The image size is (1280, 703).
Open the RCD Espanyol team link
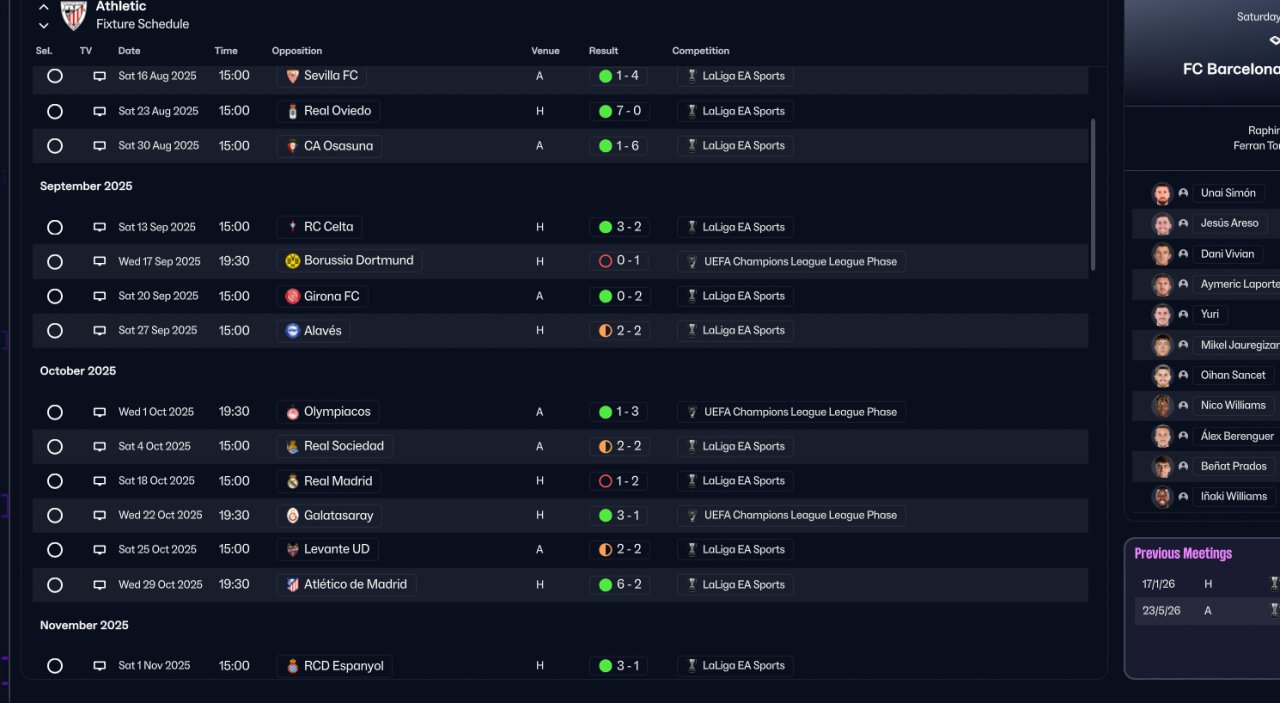[343, 666]
